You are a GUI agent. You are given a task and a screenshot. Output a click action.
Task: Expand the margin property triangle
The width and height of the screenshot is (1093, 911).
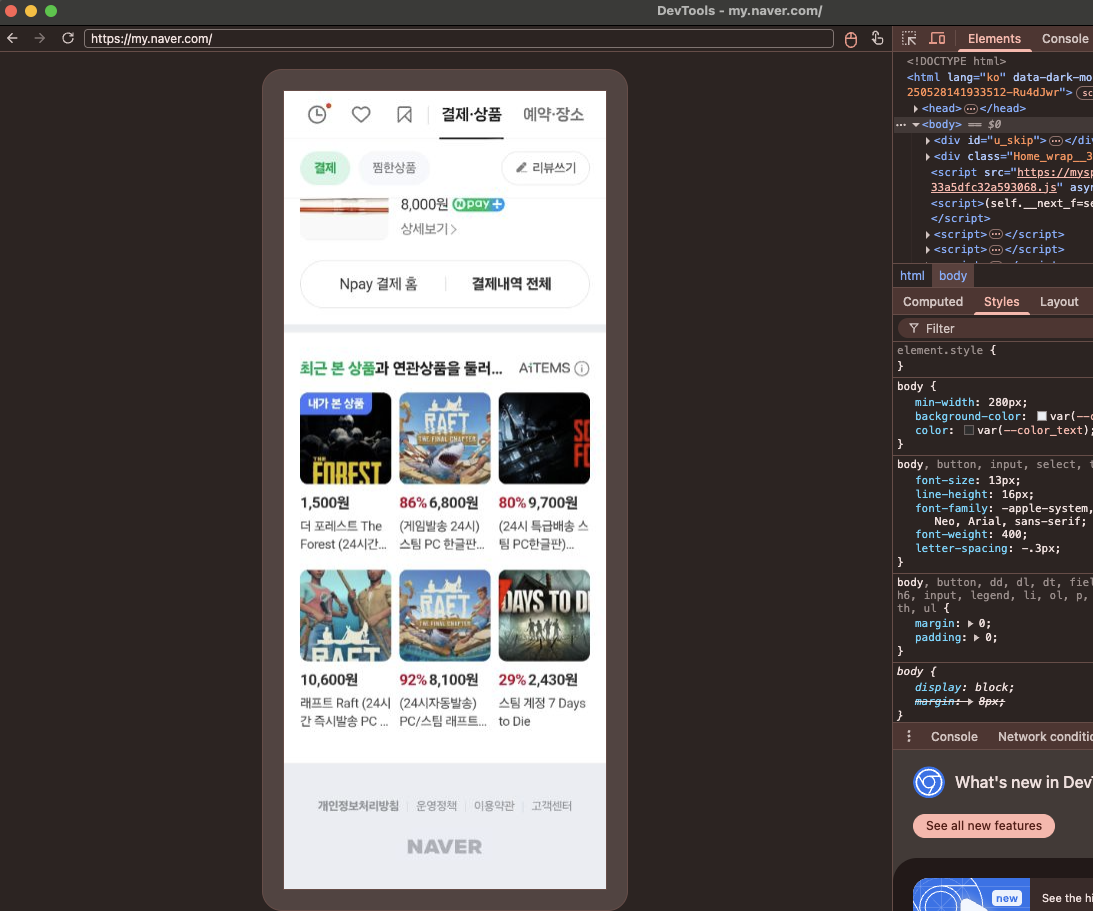pos(970,624)
